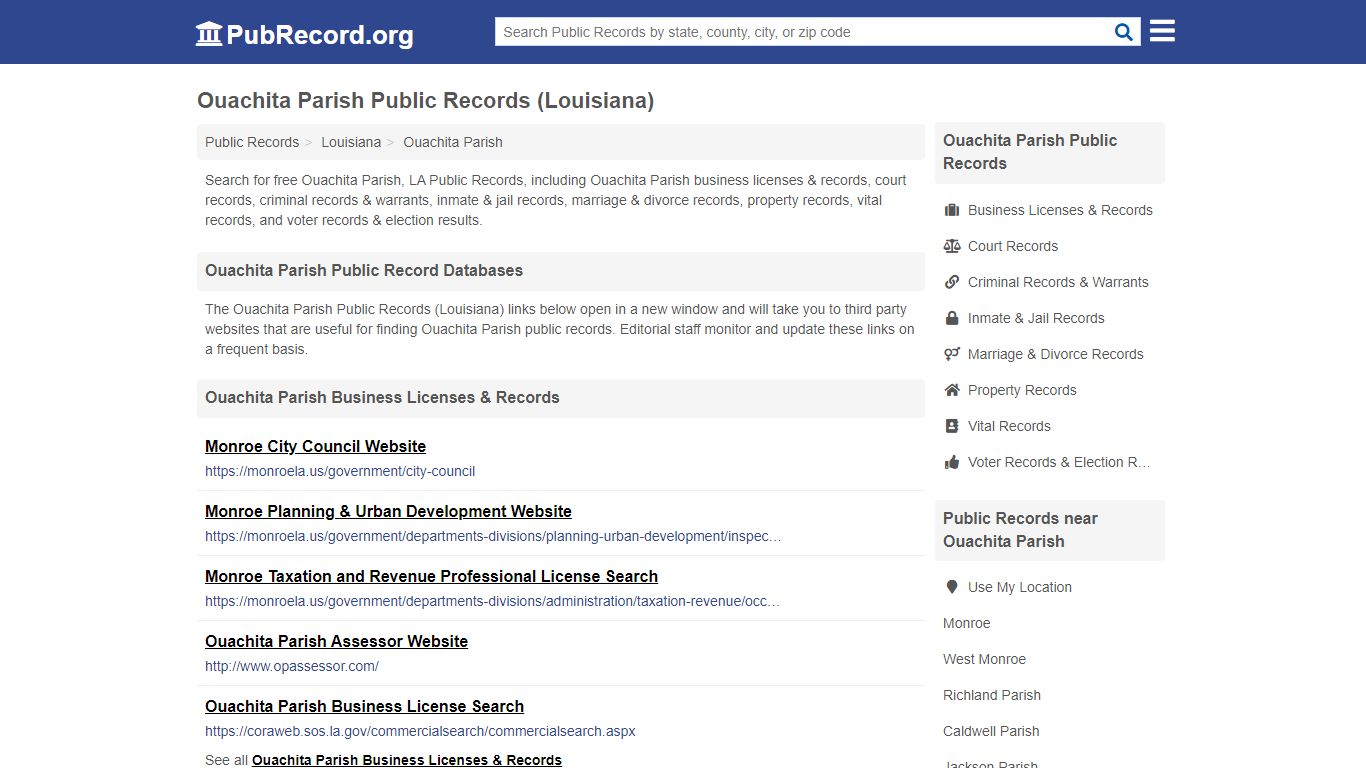The height and width of the screenshot is (768, 1366).
Task: Click the Vital Records contact icon
Action: (952, 426)
